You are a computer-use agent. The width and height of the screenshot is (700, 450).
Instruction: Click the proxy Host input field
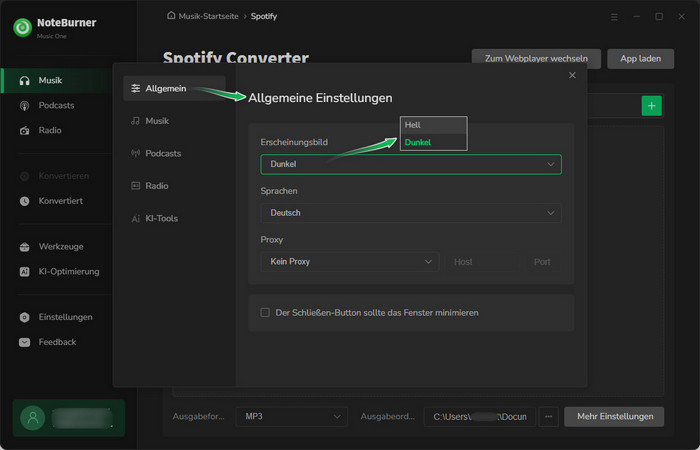coord(483,262)
